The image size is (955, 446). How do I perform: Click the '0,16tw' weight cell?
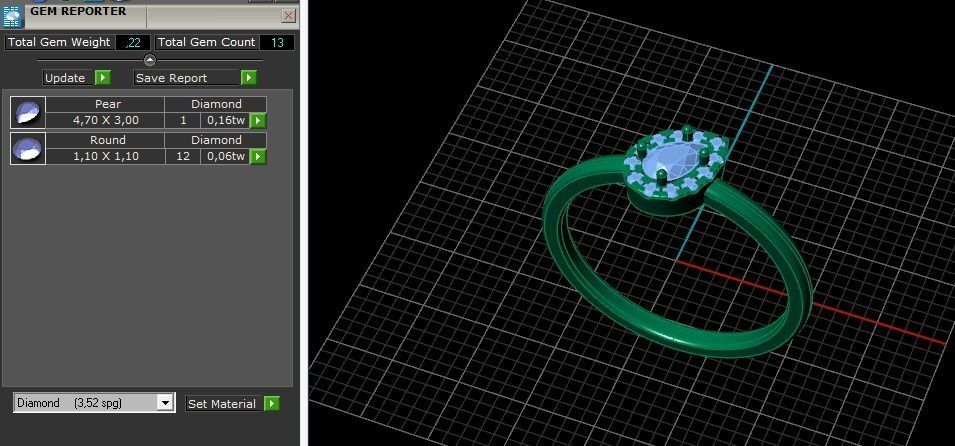click(x=225, y=121)
